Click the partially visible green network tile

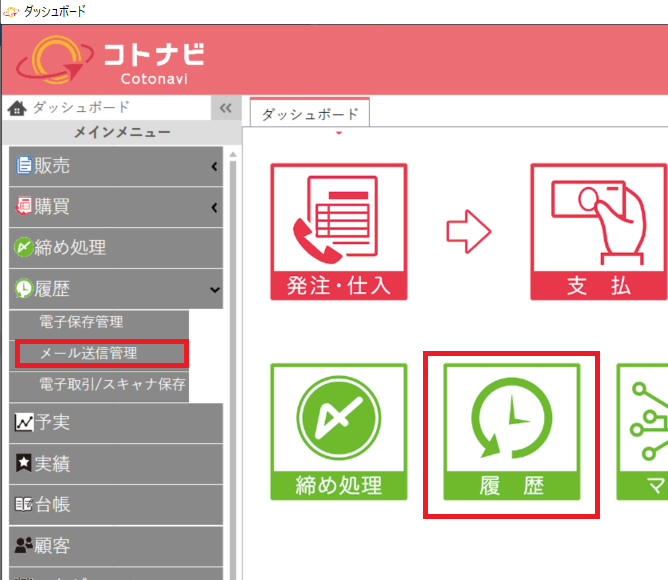pos(643,431)
